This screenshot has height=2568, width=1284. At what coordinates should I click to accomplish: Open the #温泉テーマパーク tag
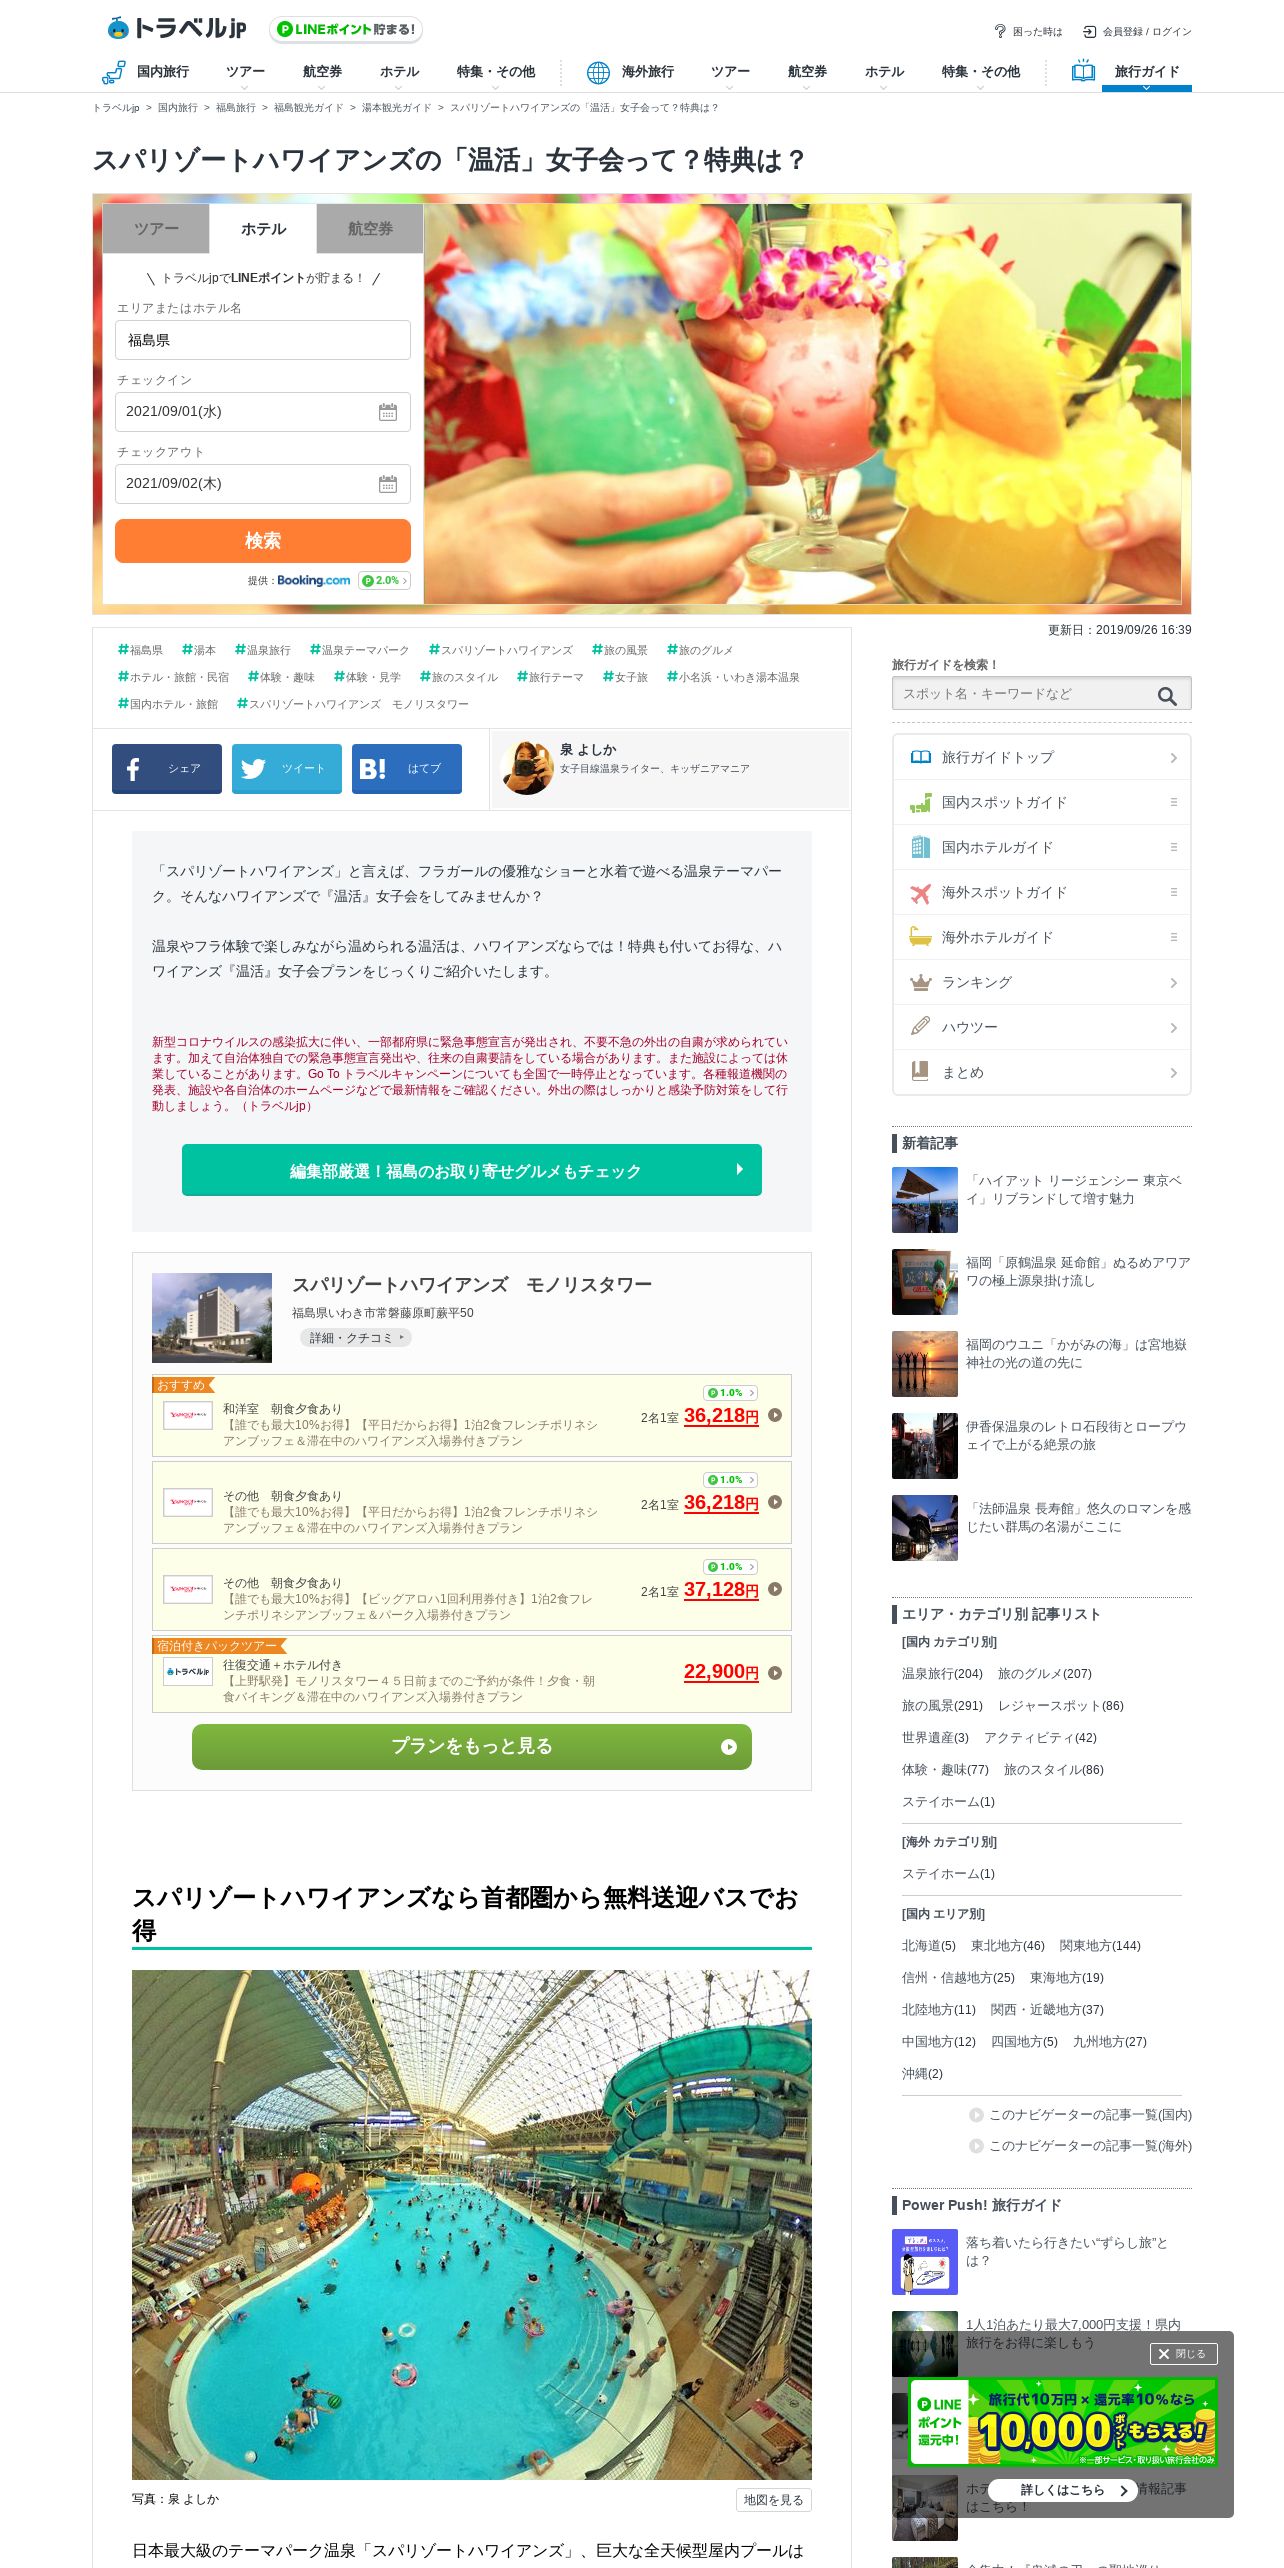(359, 650)
